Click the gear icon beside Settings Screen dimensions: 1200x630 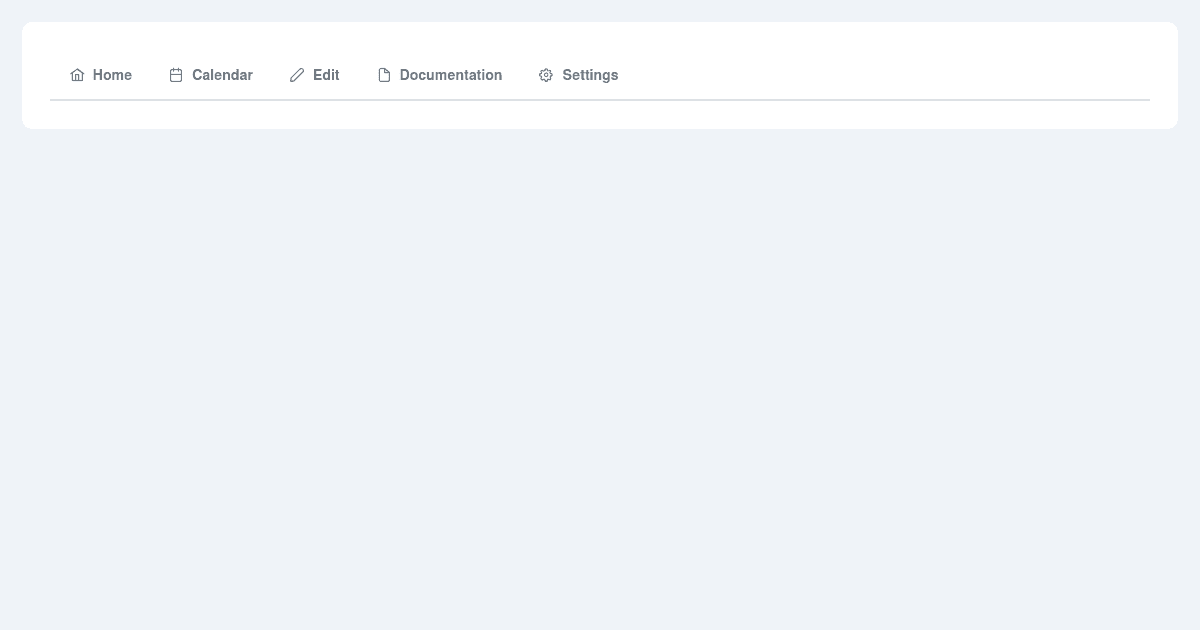[x=546, y=75]
